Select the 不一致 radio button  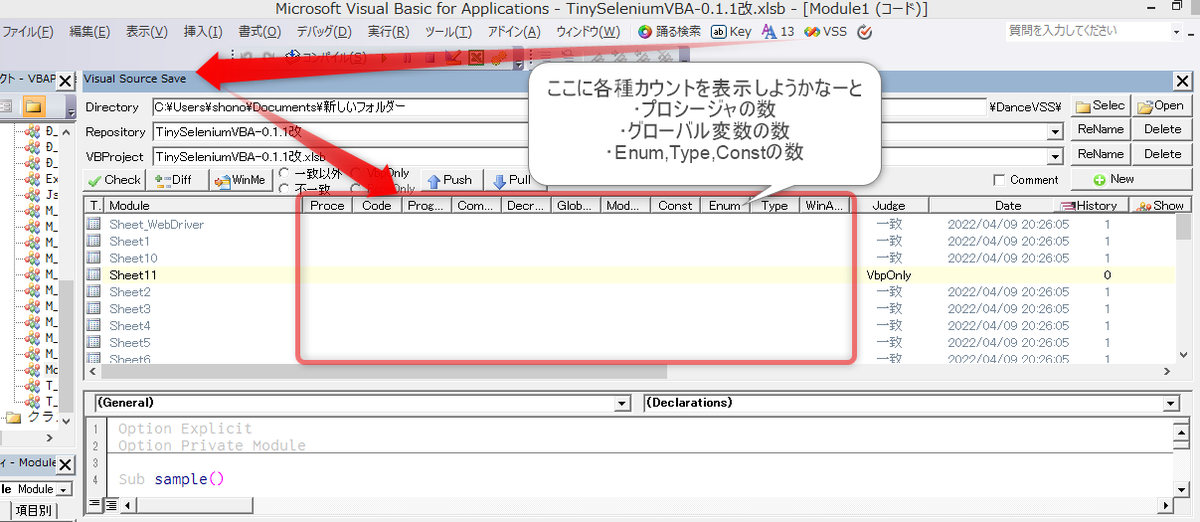[x=283, y=188]
